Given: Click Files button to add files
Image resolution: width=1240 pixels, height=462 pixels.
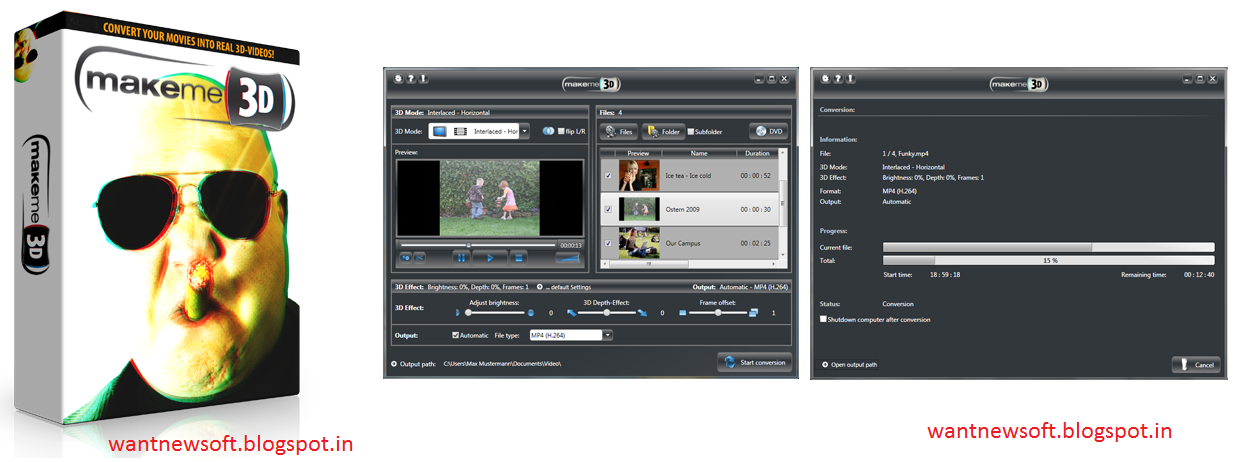Looking at the screenshot, I should [619, 131].
